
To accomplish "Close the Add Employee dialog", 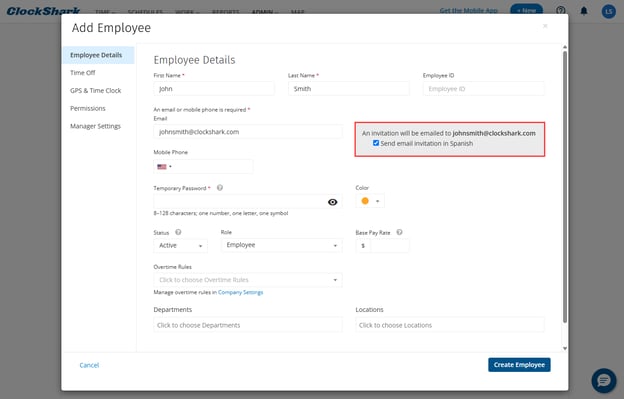I will point(545,26).
